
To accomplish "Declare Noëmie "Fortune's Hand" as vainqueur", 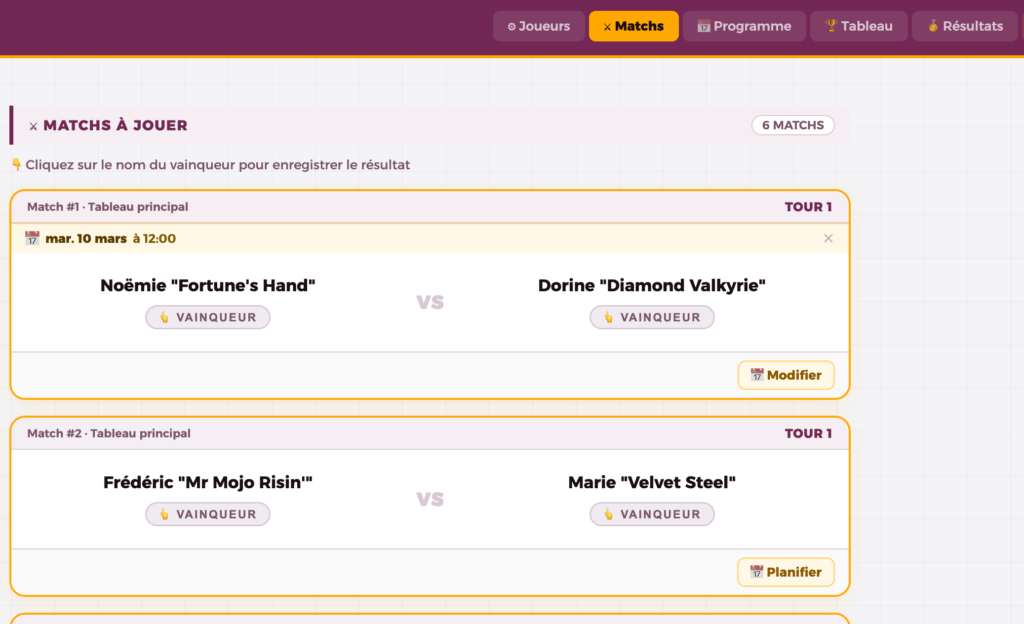I will coord(208,317).
